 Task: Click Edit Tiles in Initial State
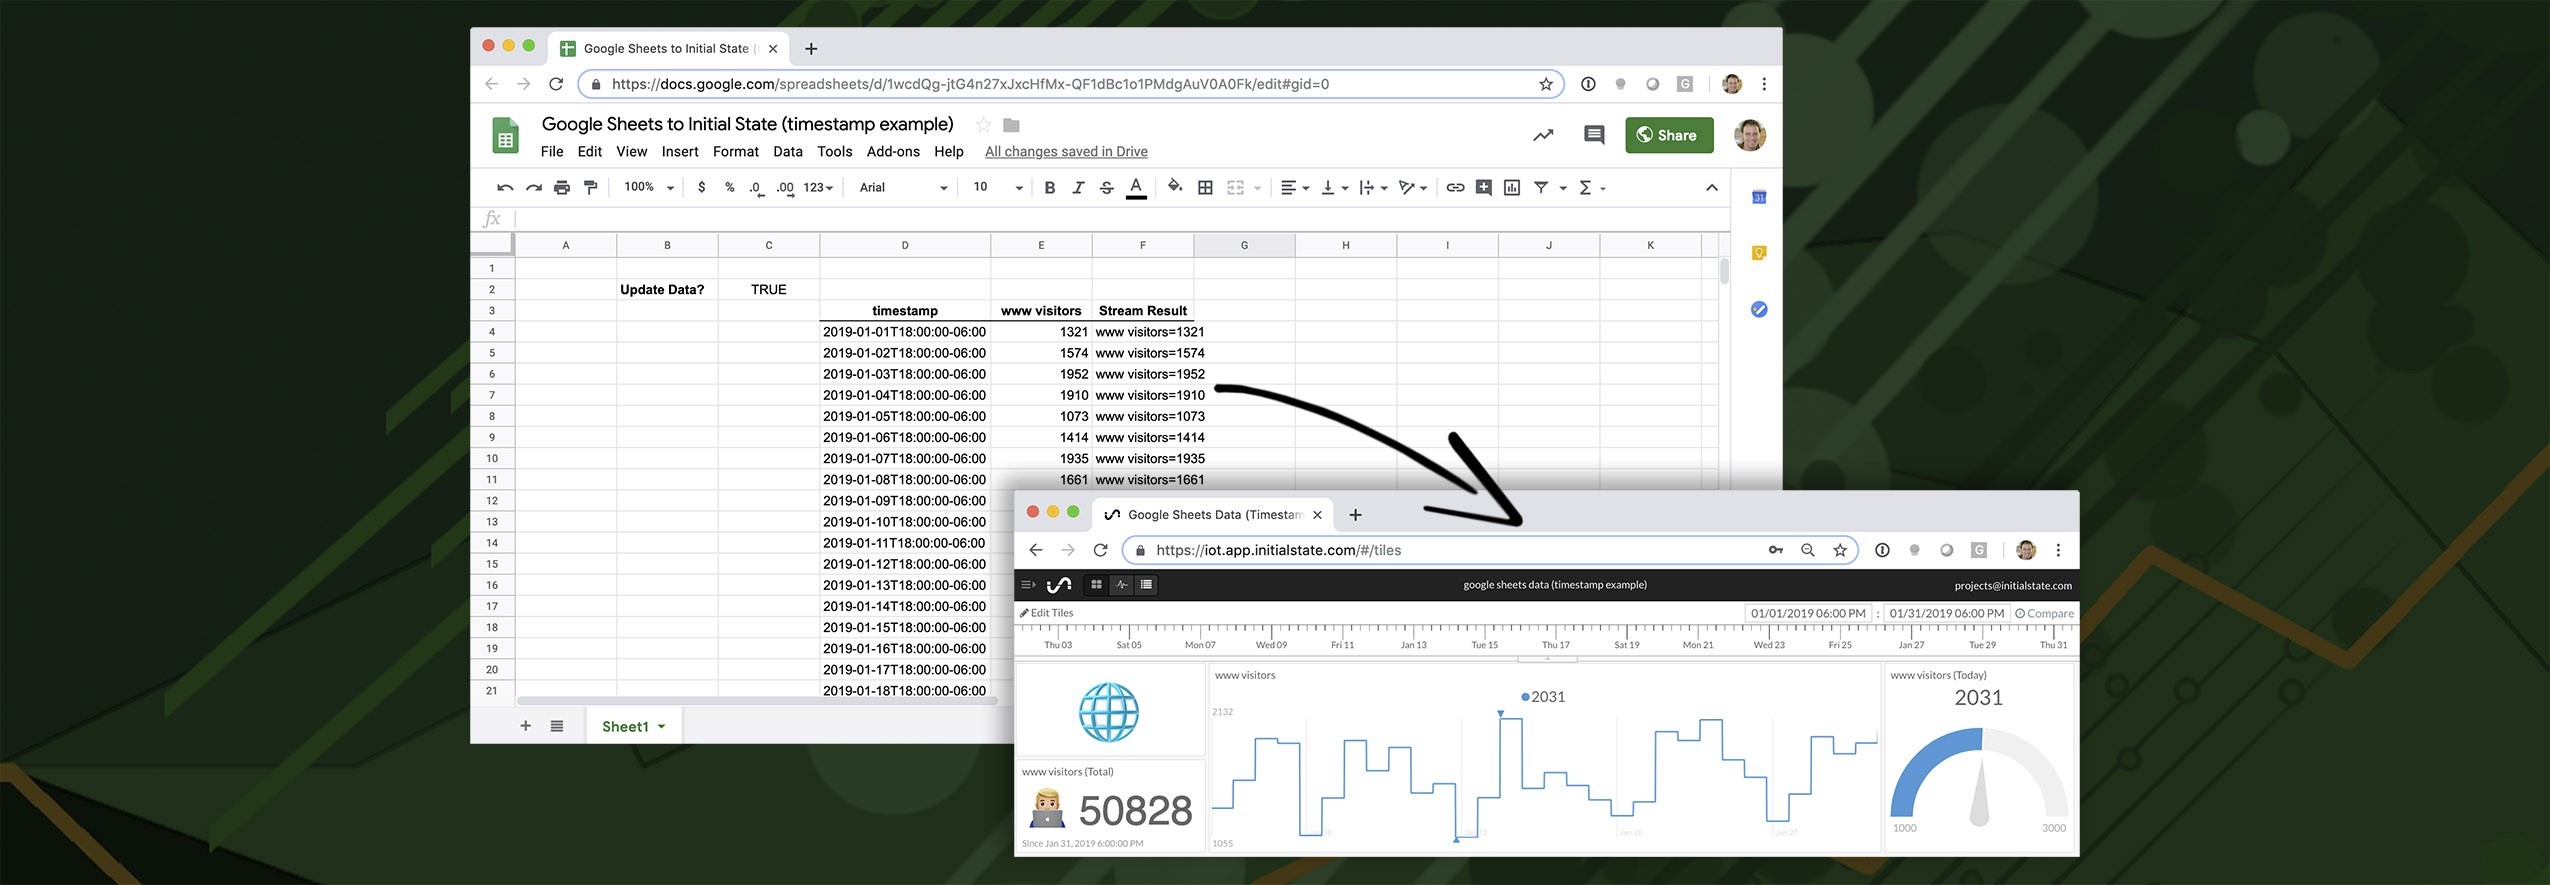[1046, 613]
